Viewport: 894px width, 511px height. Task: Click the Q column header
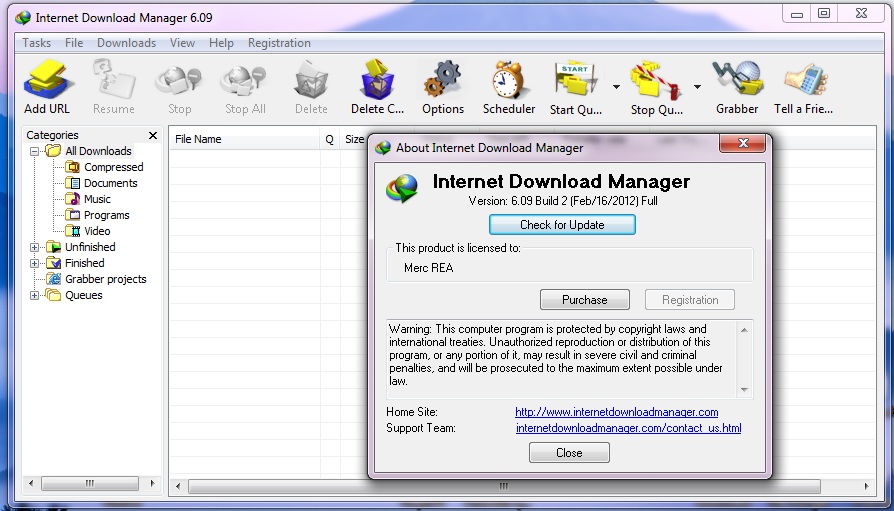[330, 139]
